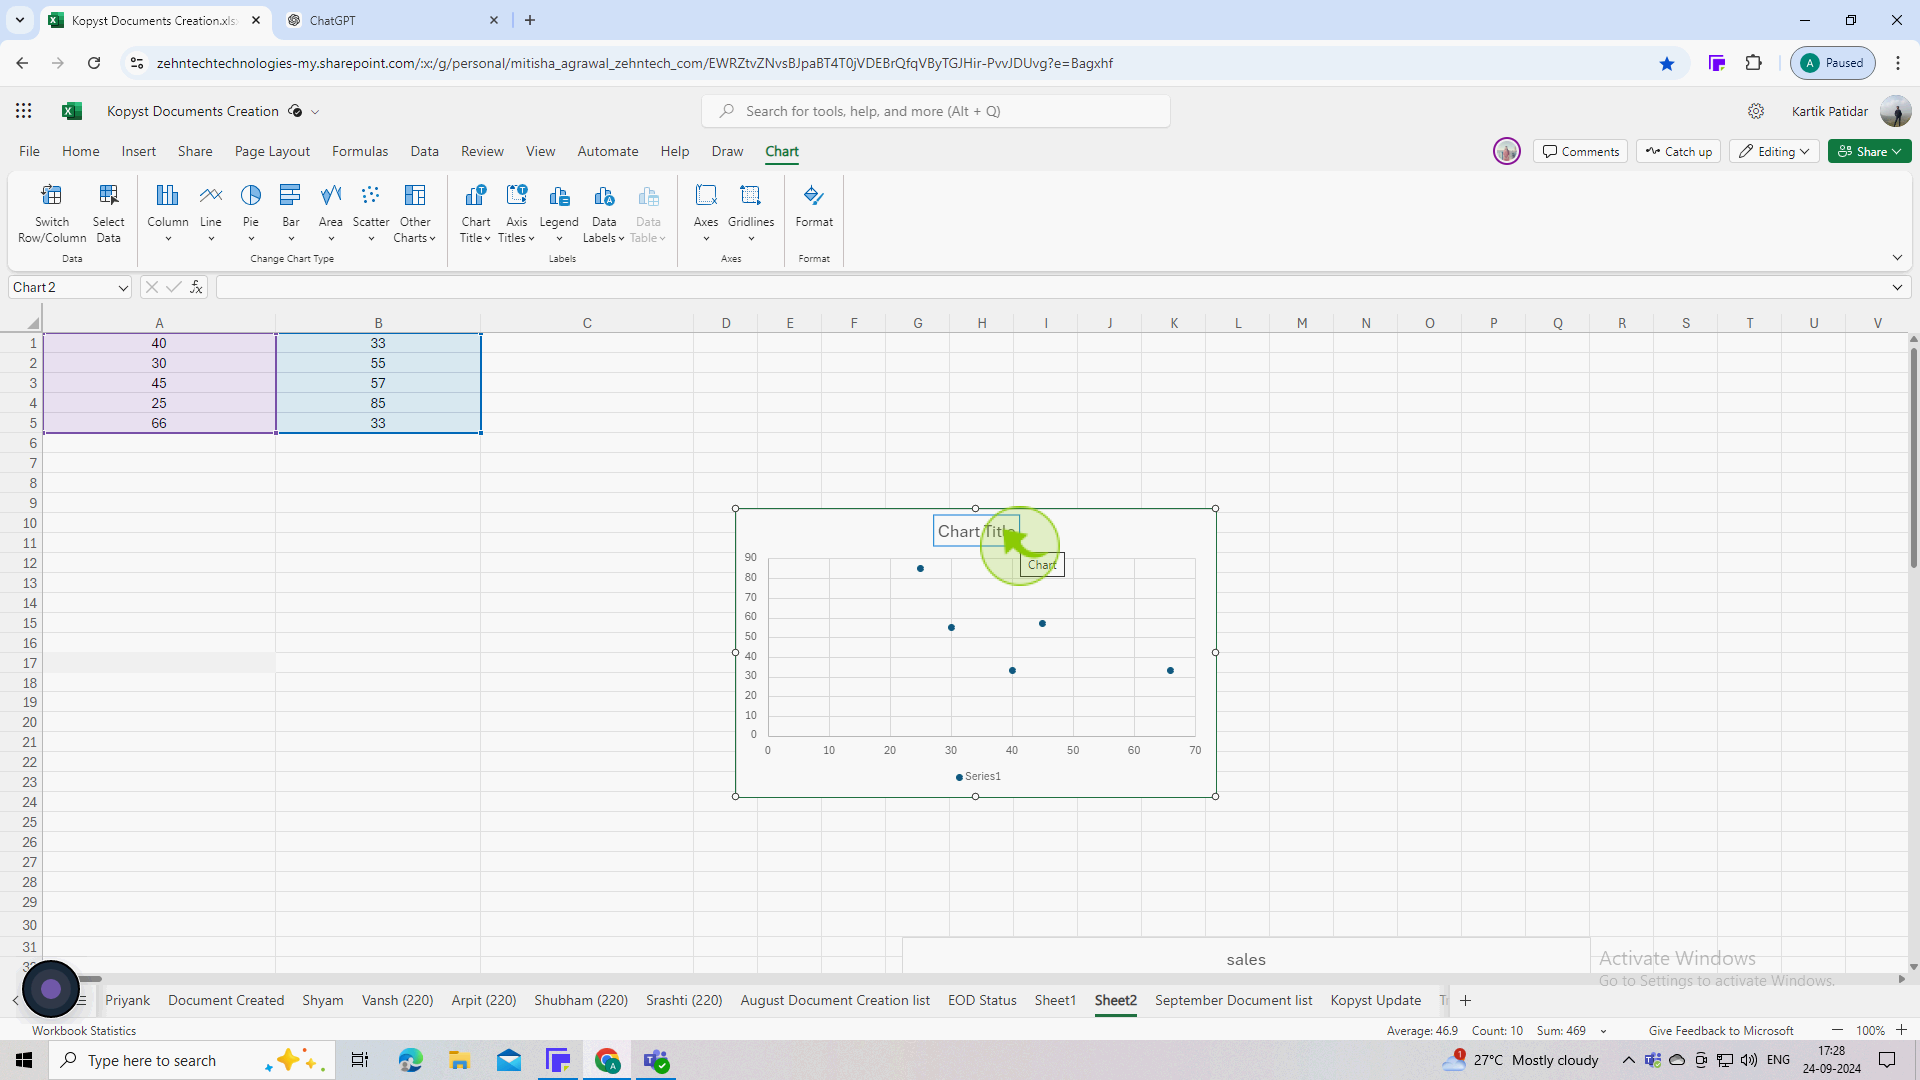The image size is (1920, 1080).
Task: Open Axis Titles options
Action: [x=517, y=213]
